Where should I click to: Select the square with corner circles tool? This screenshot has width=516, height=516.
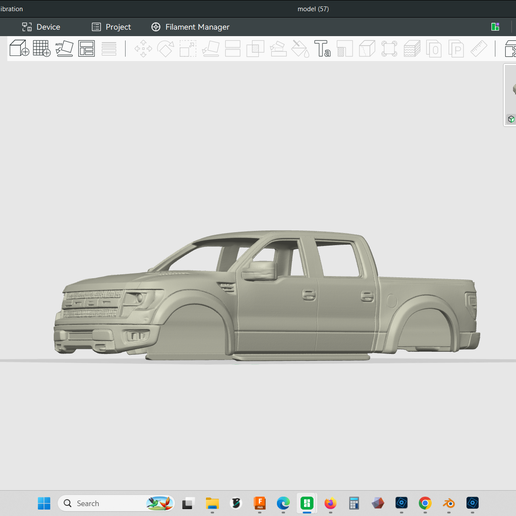point(389,49)
